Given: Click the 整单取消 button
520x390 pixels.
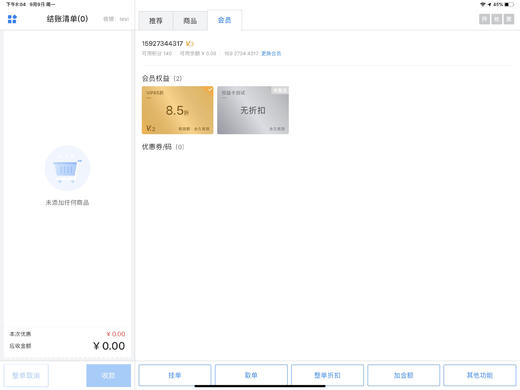Looking at the screenshot, I should [26, 375].
